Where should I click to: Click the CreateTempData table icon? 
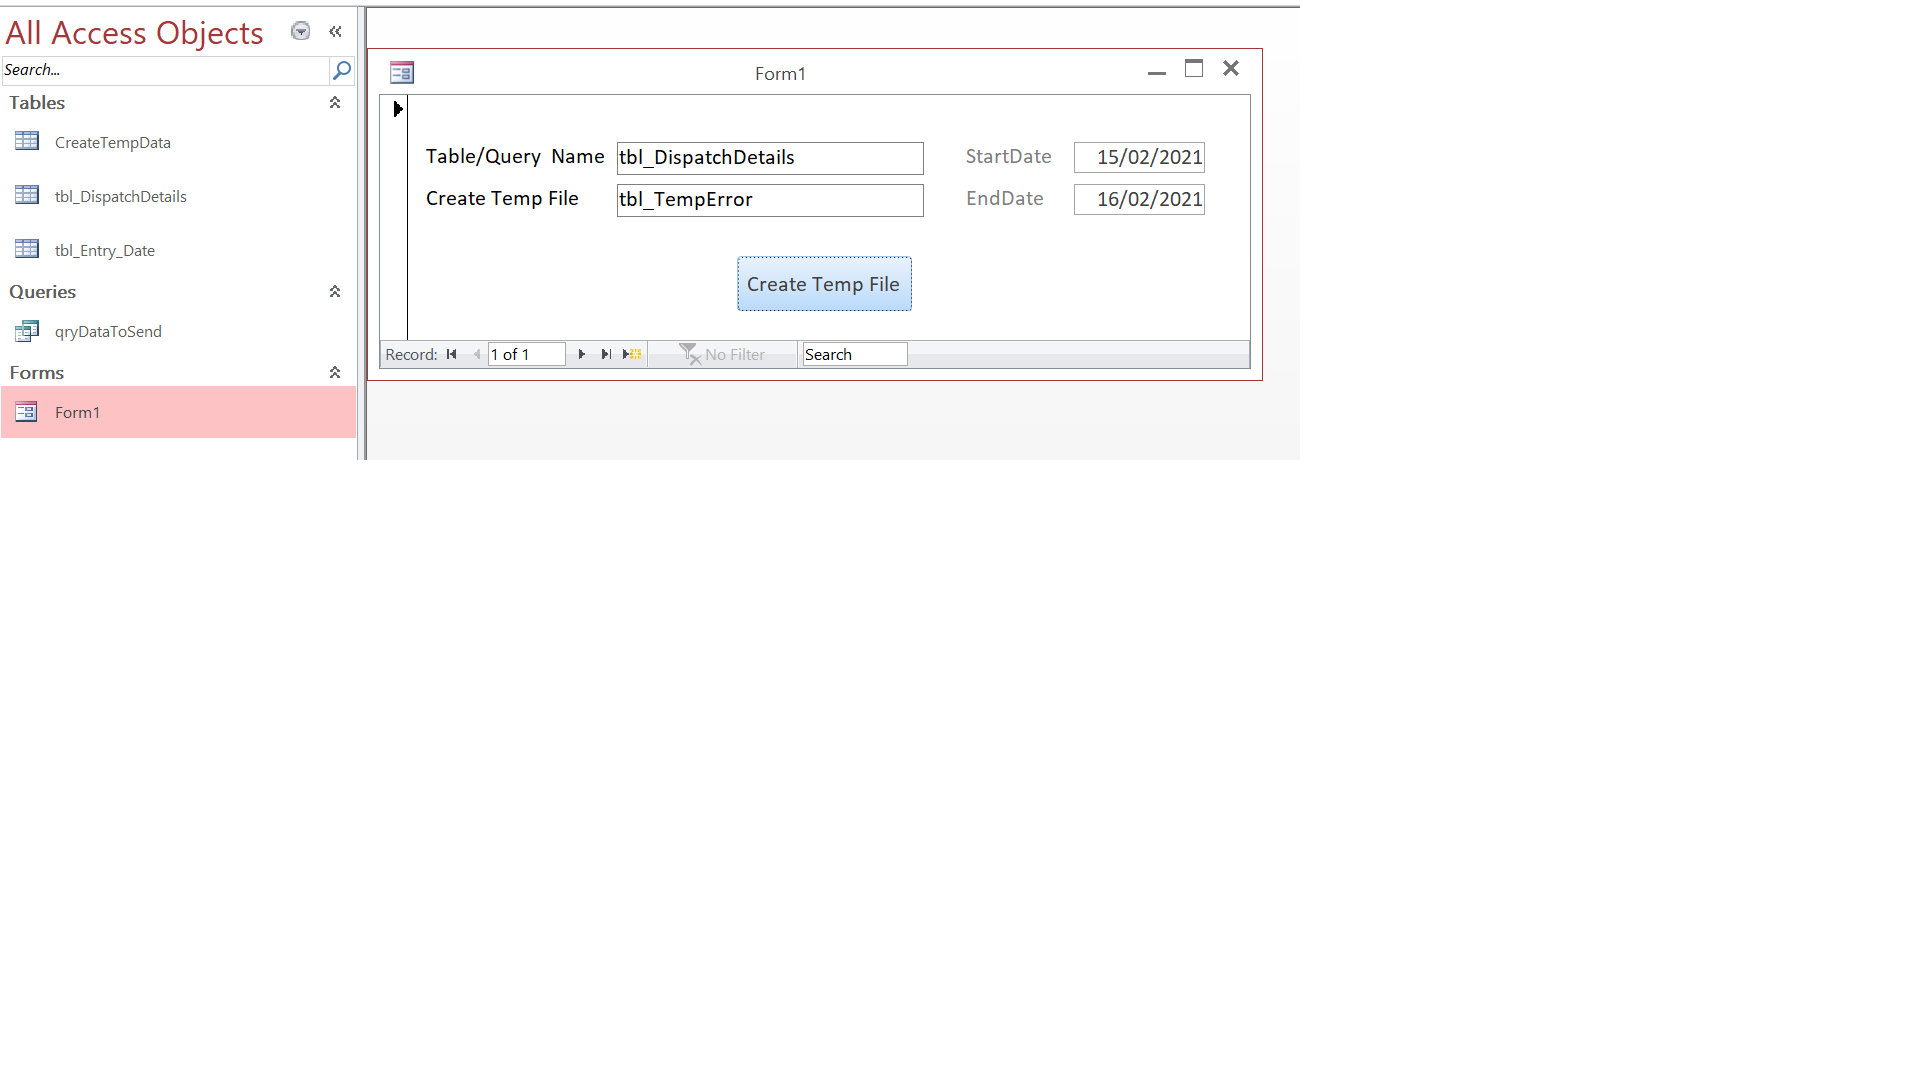click(x=27, y=141)
